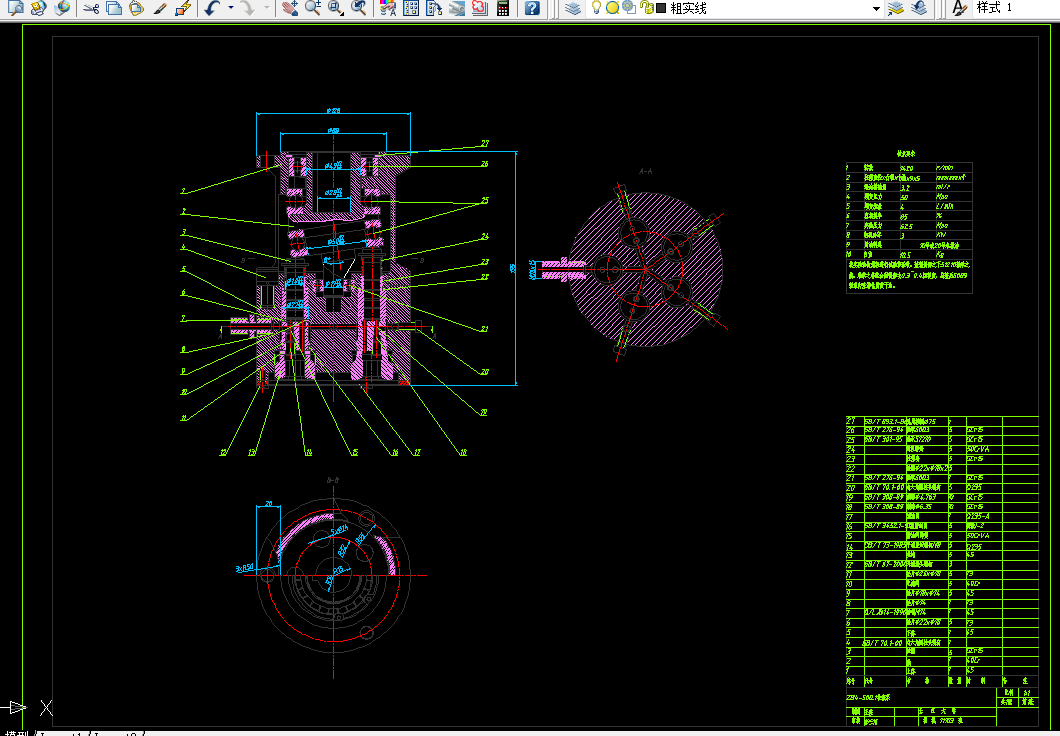Screen dimensions: 1060x736
Task: Click the UCS icon in drawing corner
Action: click(27, 708)
